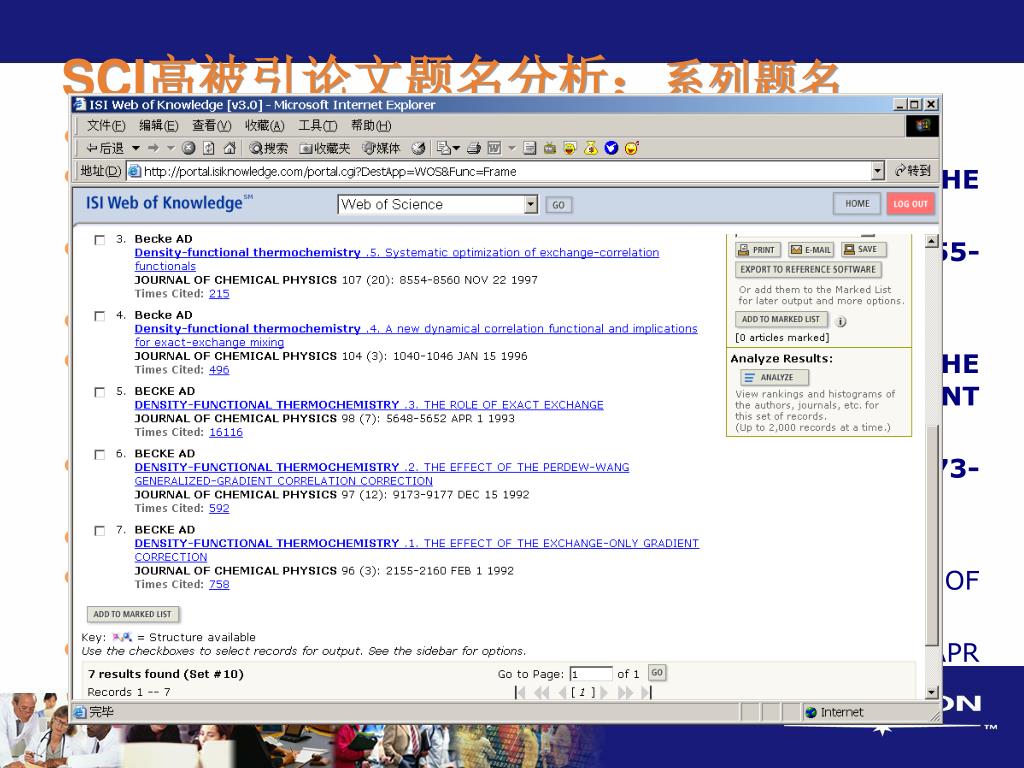
Task: Click the Windows logo throbber icon
Action: 922,125
